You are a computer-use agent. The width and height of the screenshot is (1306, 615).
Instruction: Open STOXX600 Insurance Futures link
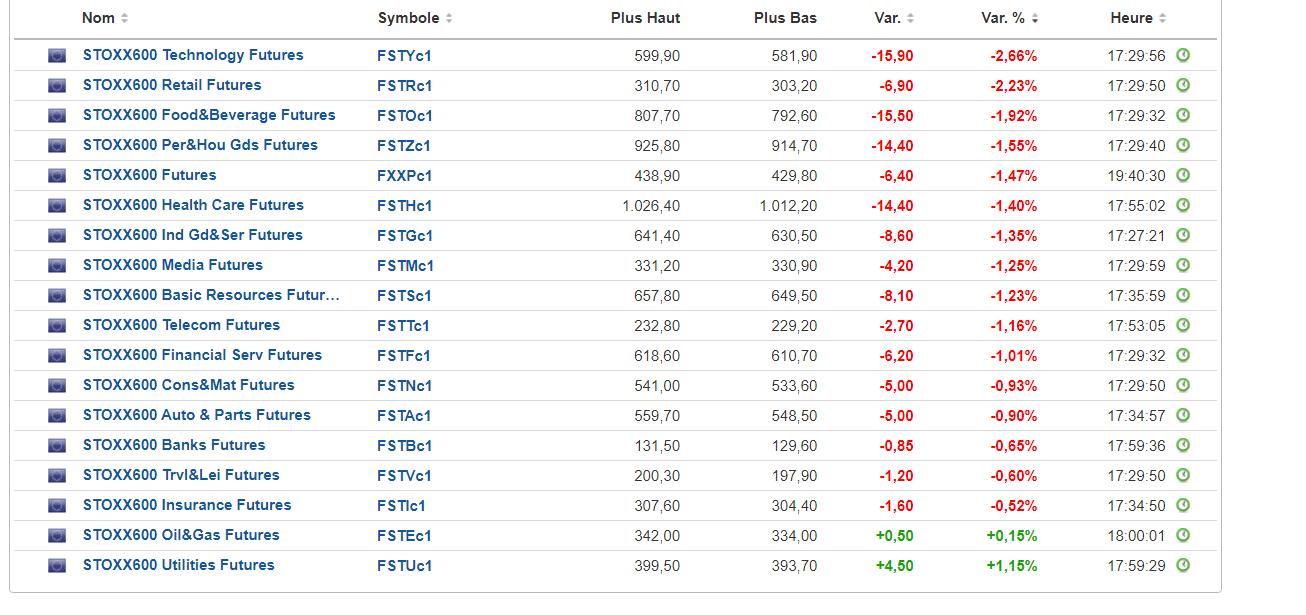[187, 505]
